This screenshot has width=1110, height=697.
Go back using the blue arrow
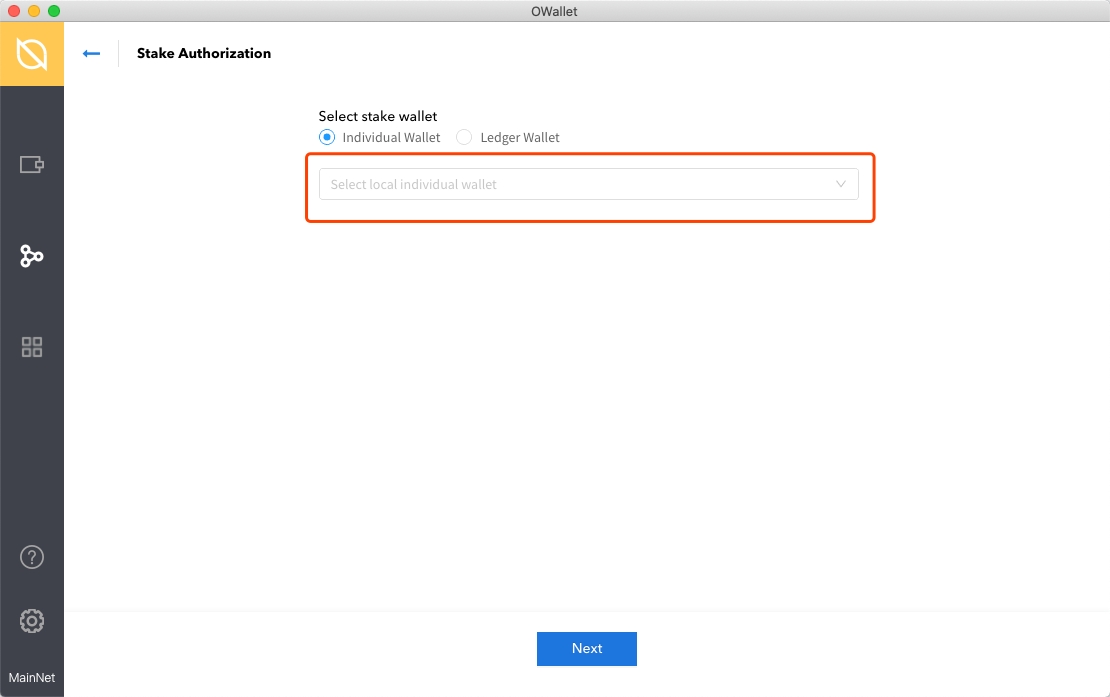coord(91,54)
